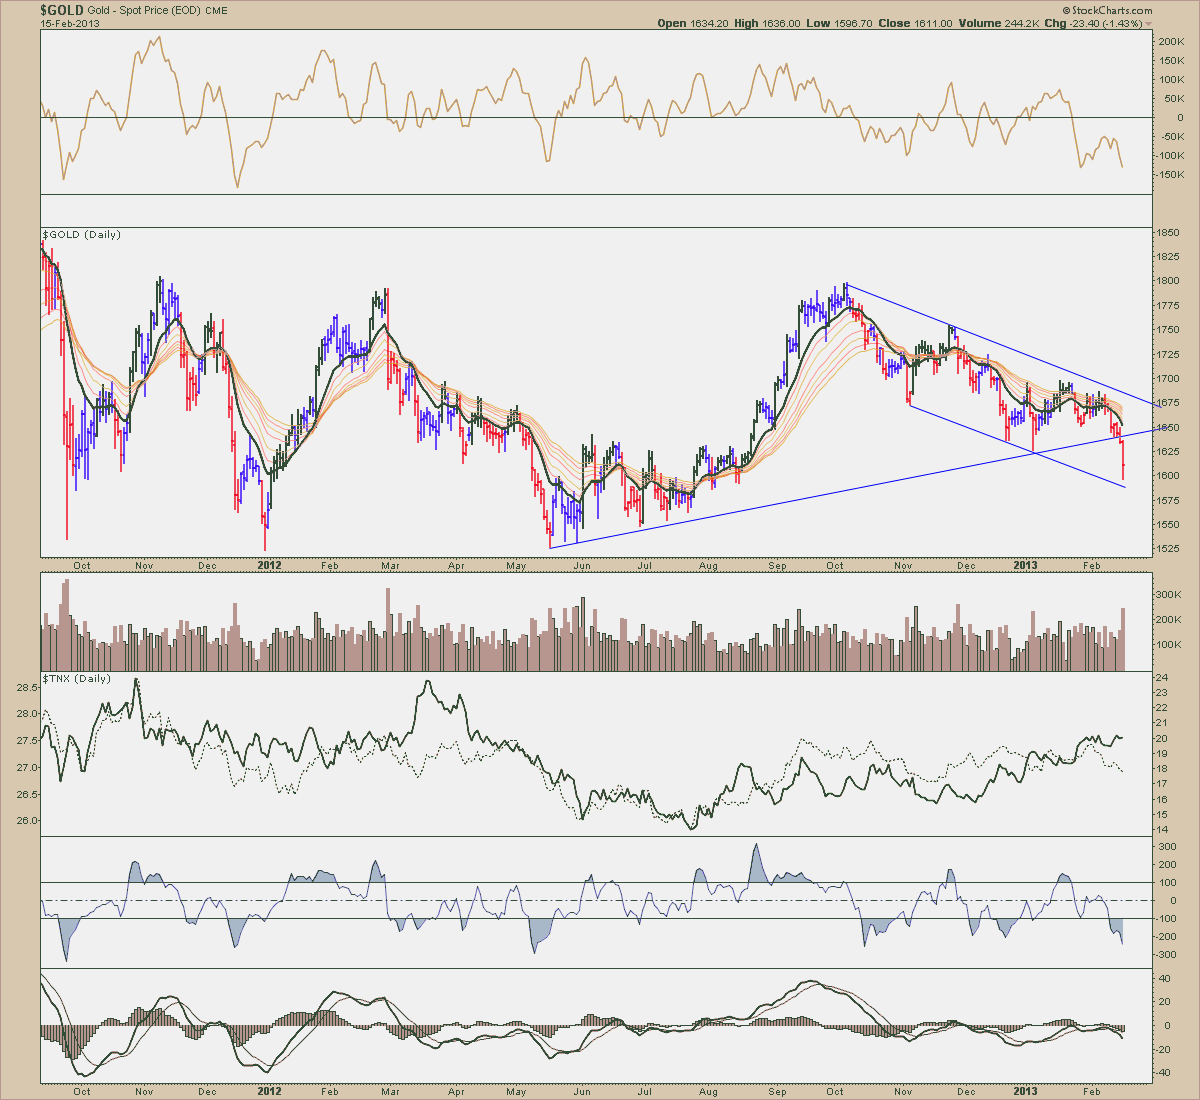Click the Jul label under the gold price panel

(645, 565)
